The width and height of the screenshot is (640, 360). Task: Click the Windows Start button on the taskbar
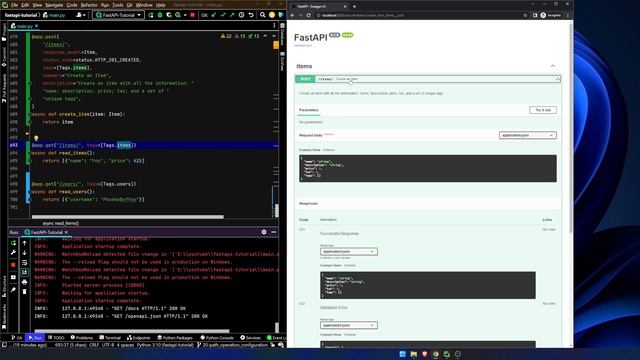click(402, 354)
